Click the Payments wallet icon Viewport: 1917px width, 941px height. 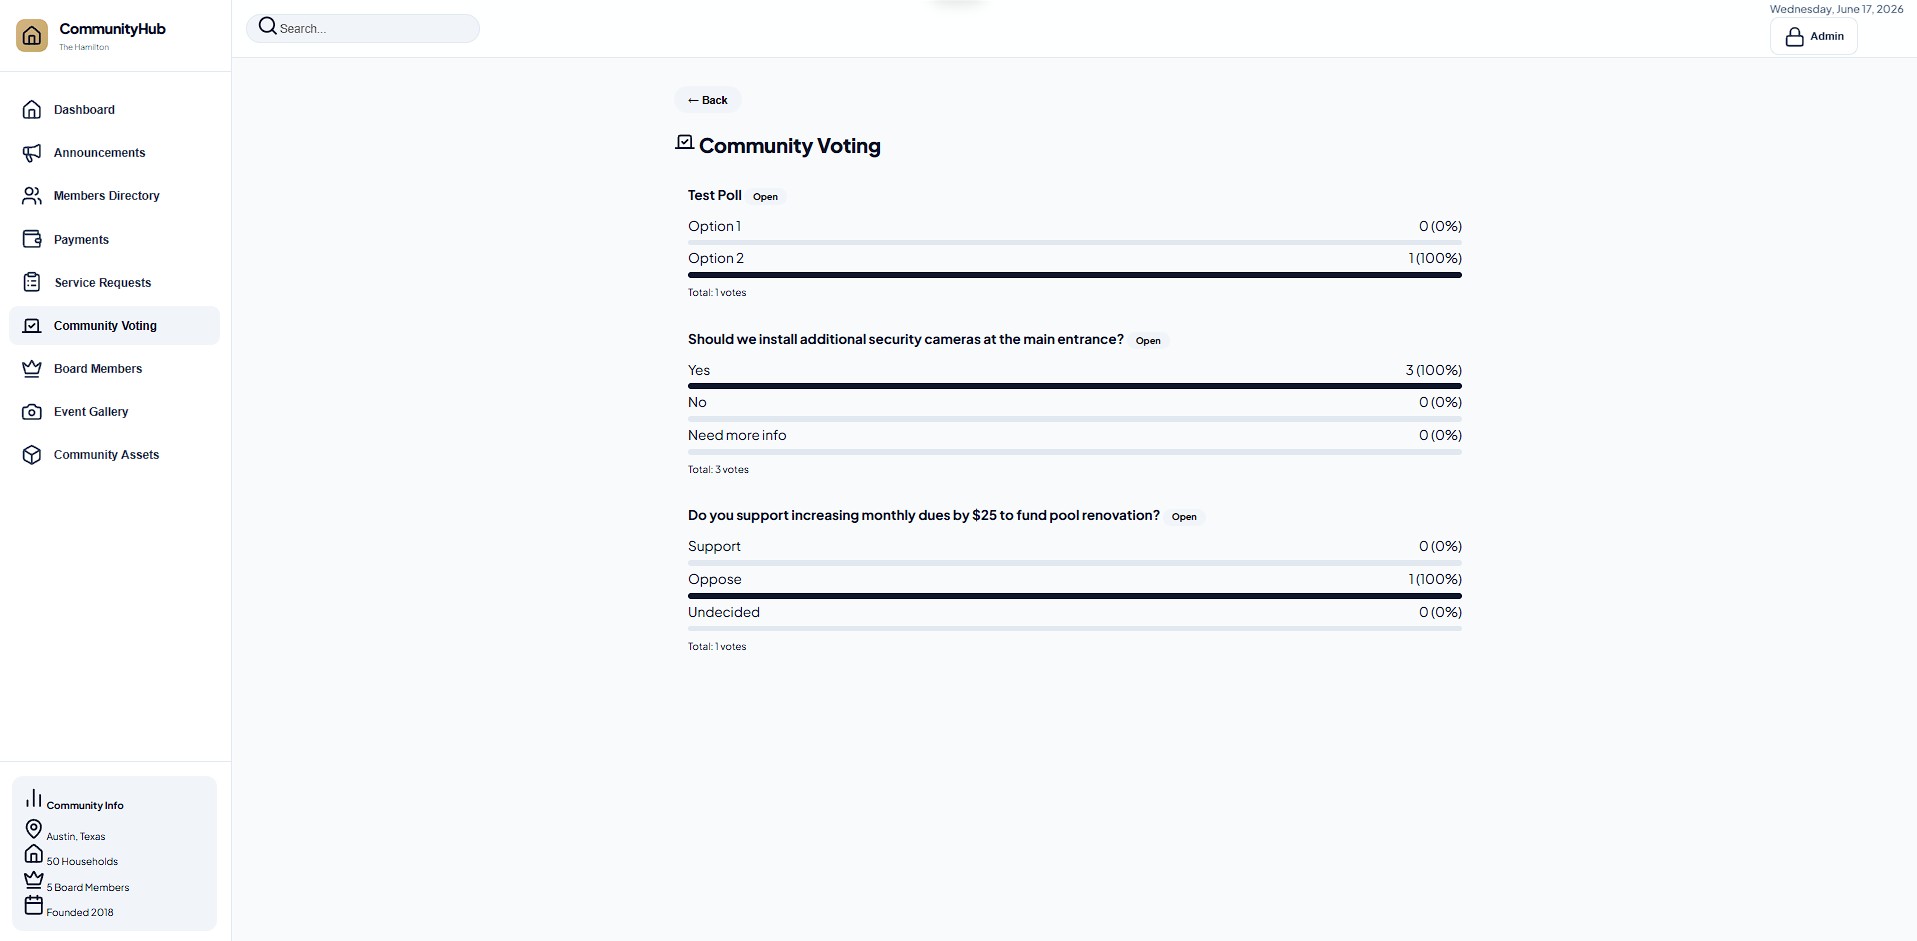pyautogui.click(x=32, y=239)
